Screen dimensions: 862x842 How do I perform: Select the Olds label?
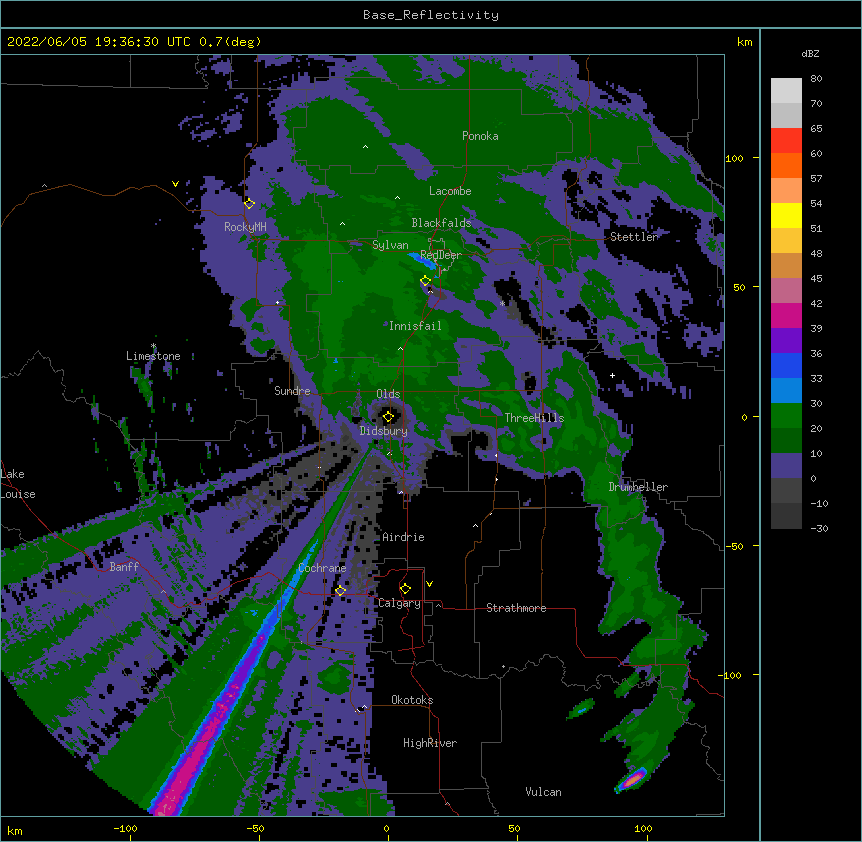[388, 394]
